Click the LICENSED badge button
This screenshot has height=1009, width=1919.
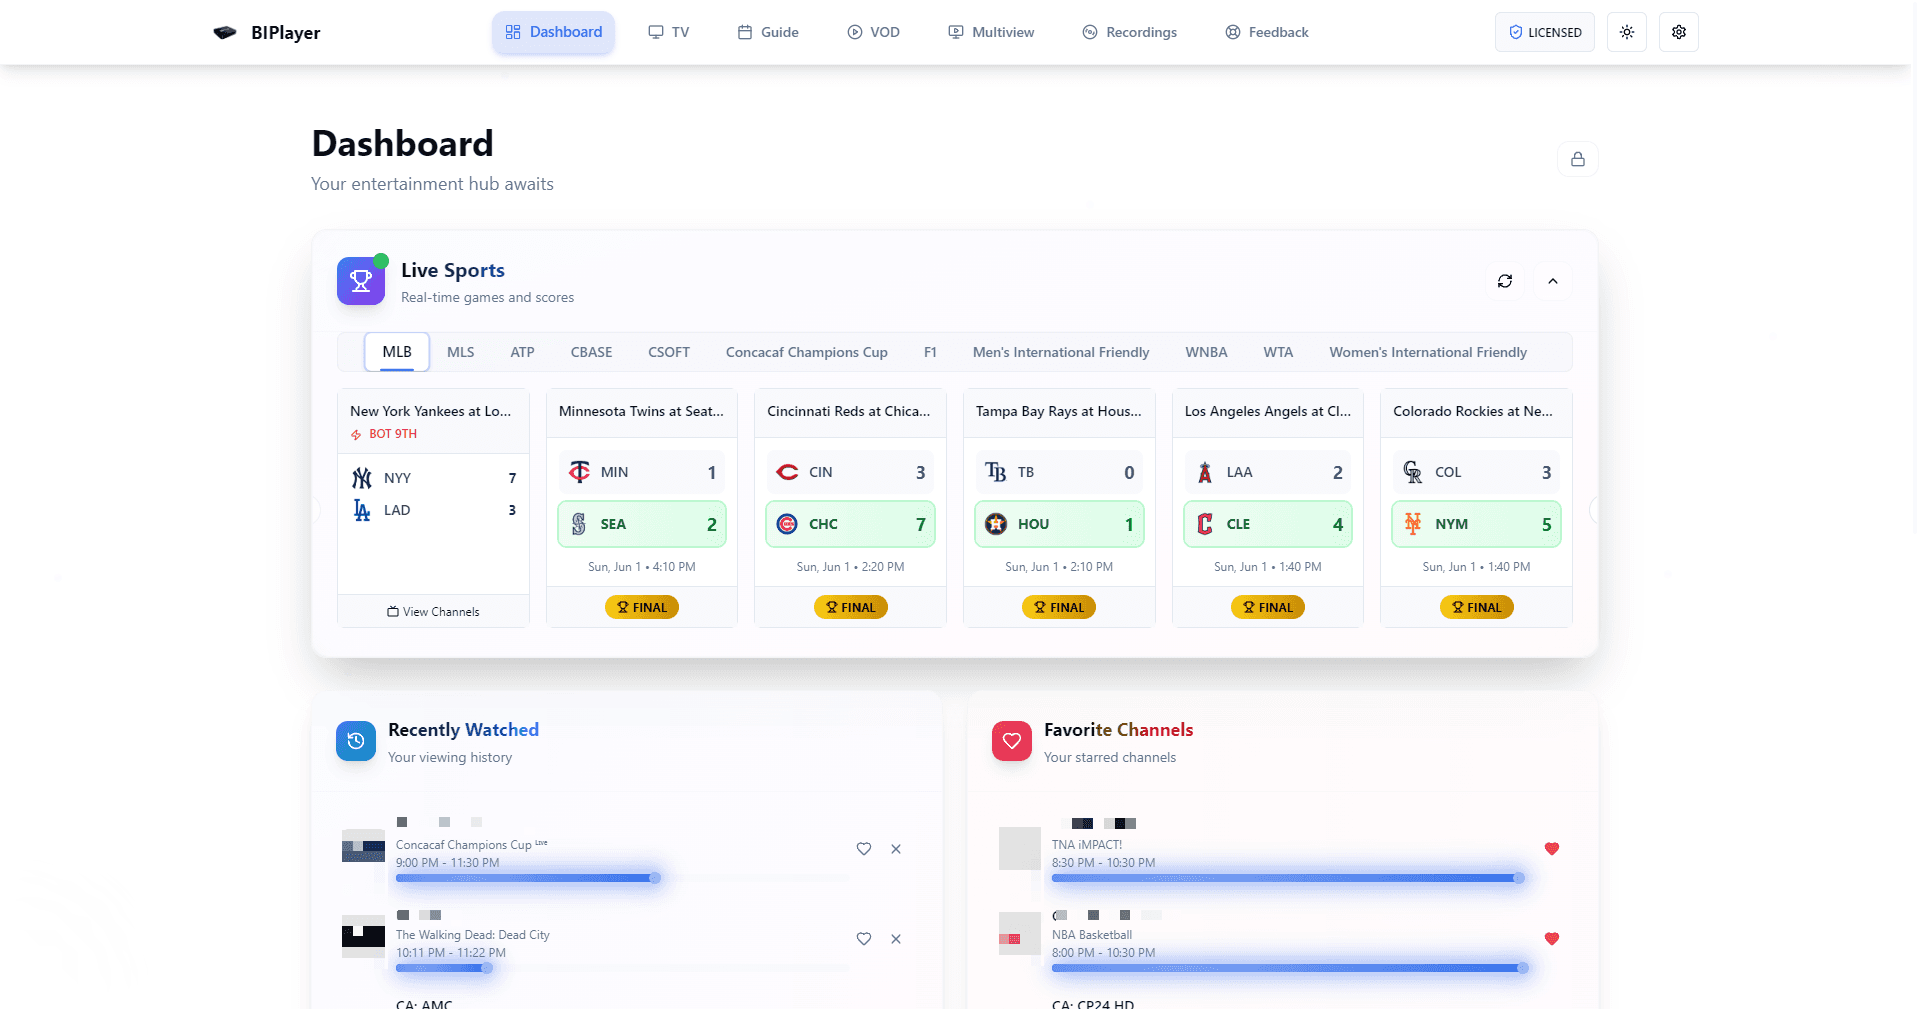(1544, 32)
